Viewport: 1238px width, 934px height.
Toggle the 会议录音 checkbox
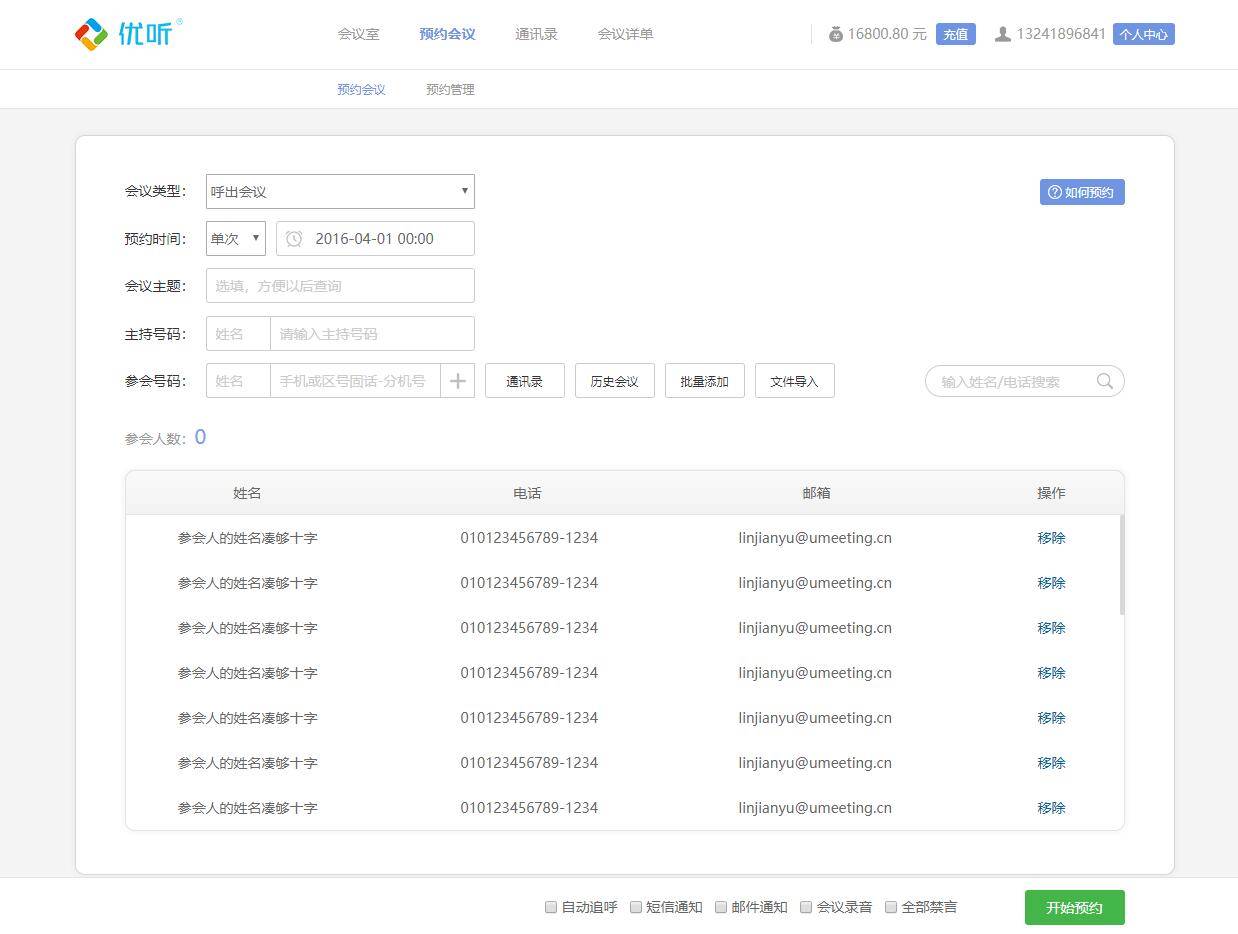[806, 907]
